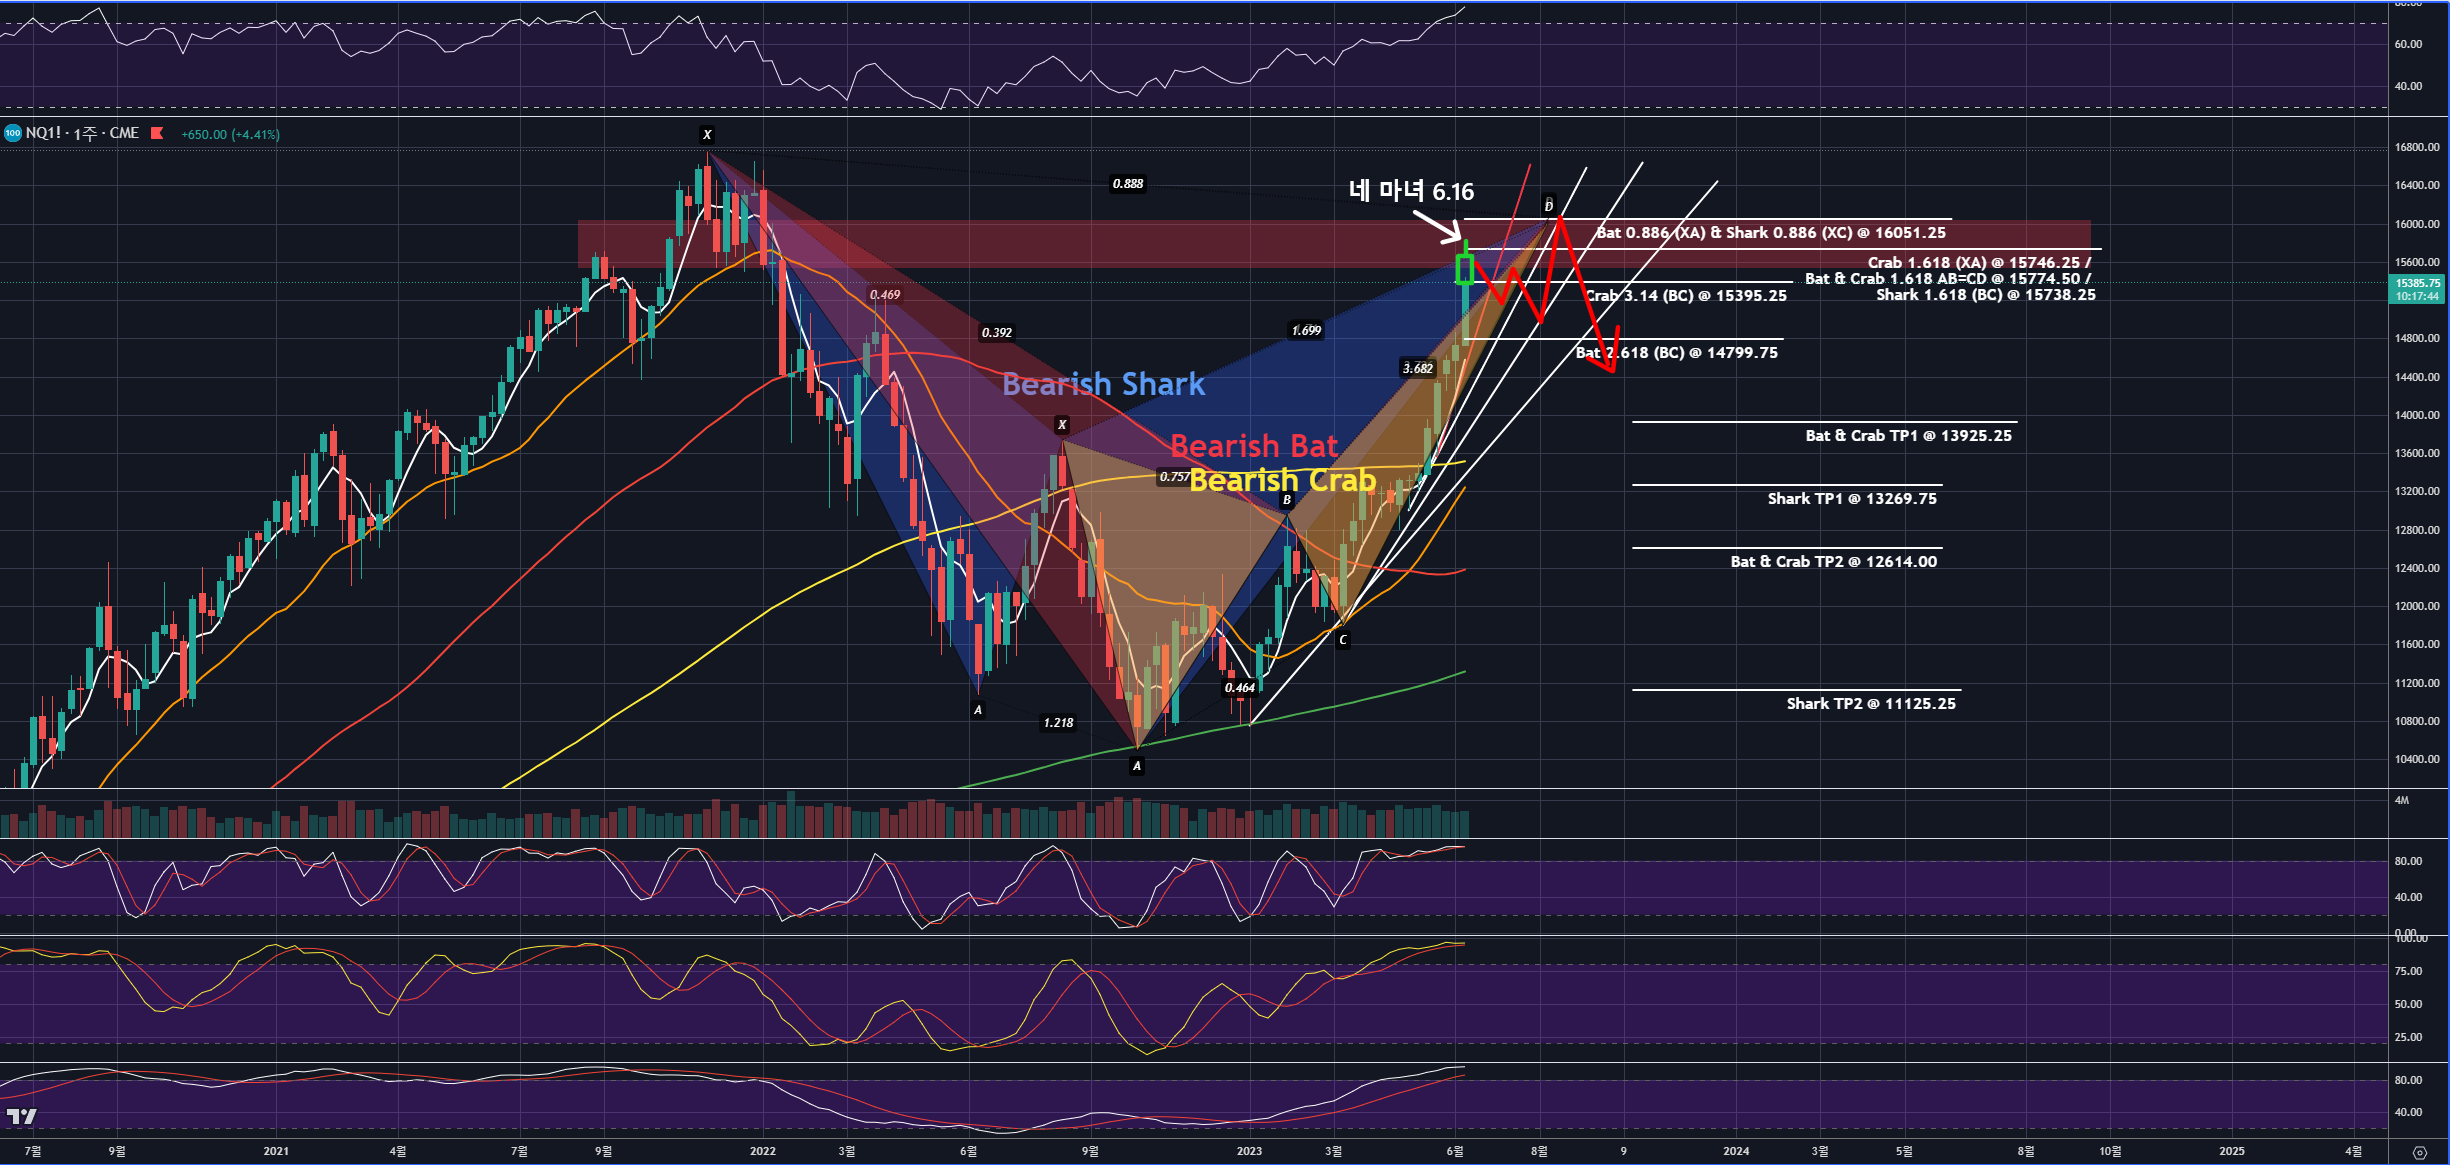The height and width of the screenshot is (1165, 2450).
Task: Click the D point marker of the pattern
Action: pos(1548,205)
